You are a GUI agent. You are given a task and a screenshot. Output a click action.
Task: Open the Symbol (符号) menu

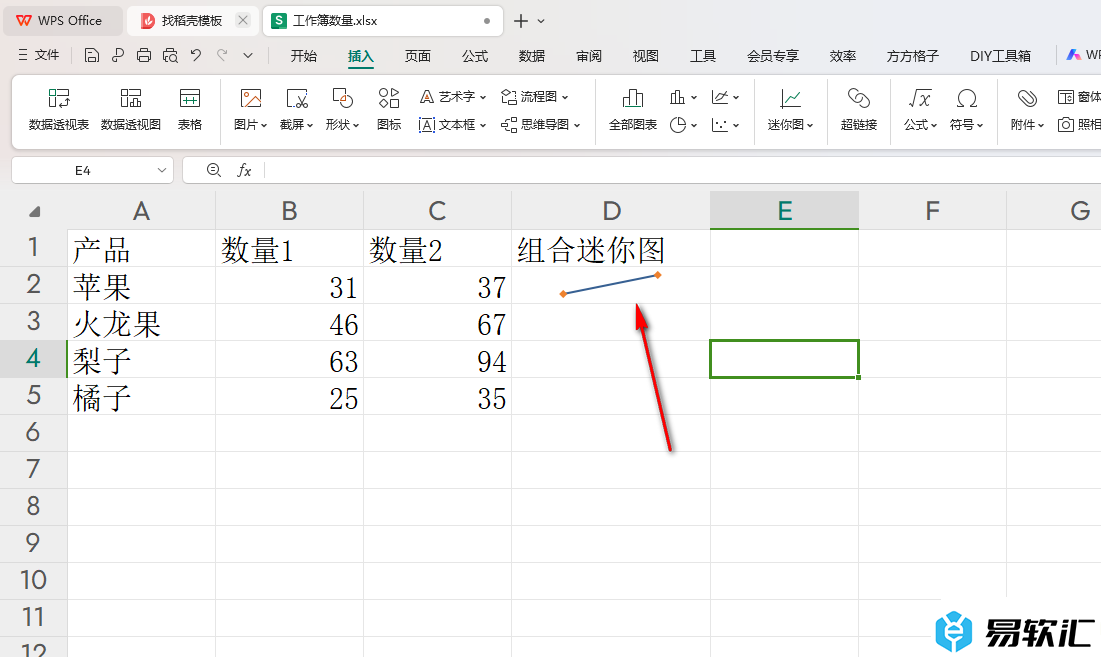tap(967, 110)
